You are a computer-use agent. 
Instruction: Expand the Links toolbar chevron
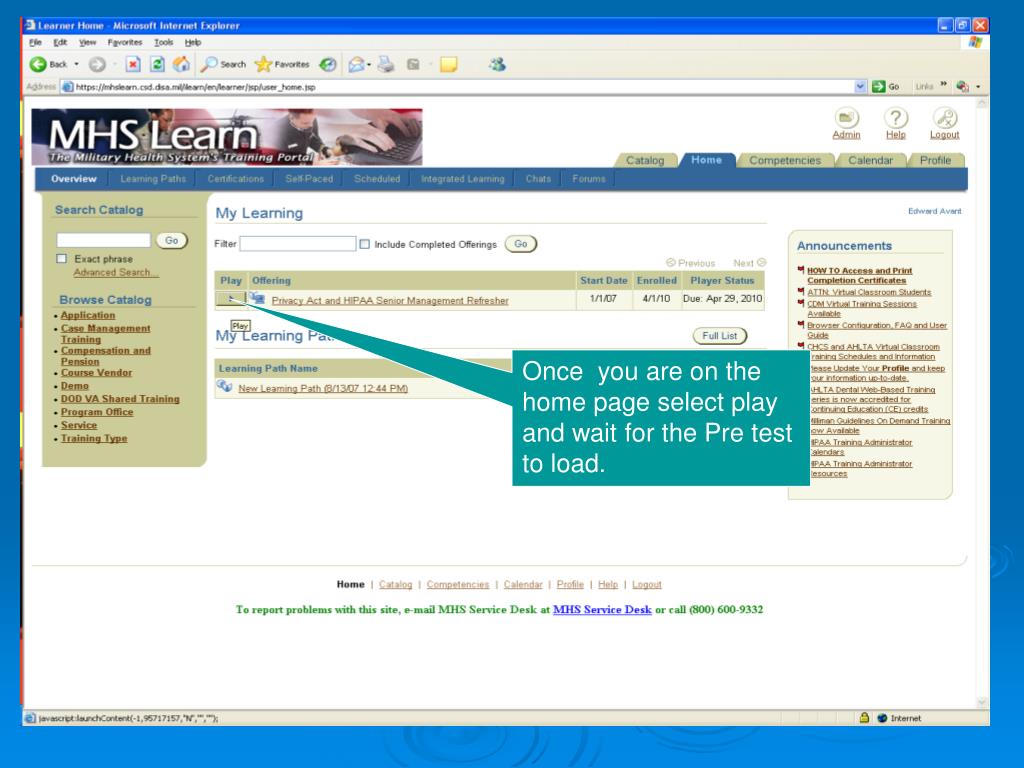943,85
